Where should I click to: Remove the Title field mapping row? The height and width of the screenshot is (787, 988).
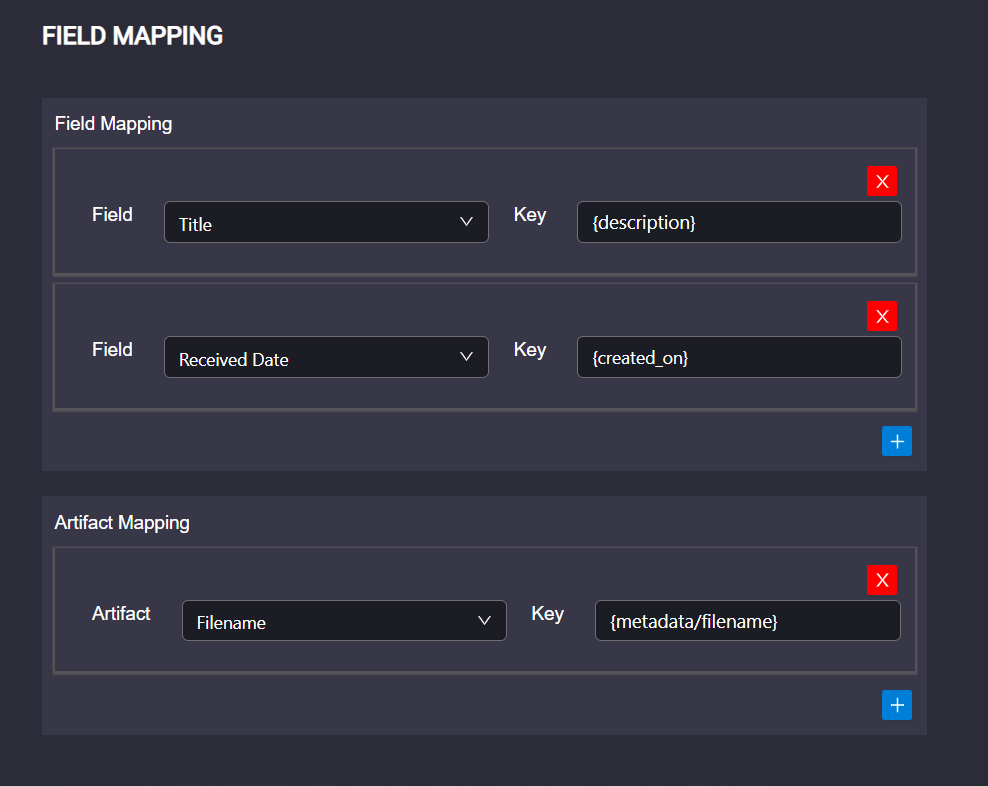(x=882, y=181)
